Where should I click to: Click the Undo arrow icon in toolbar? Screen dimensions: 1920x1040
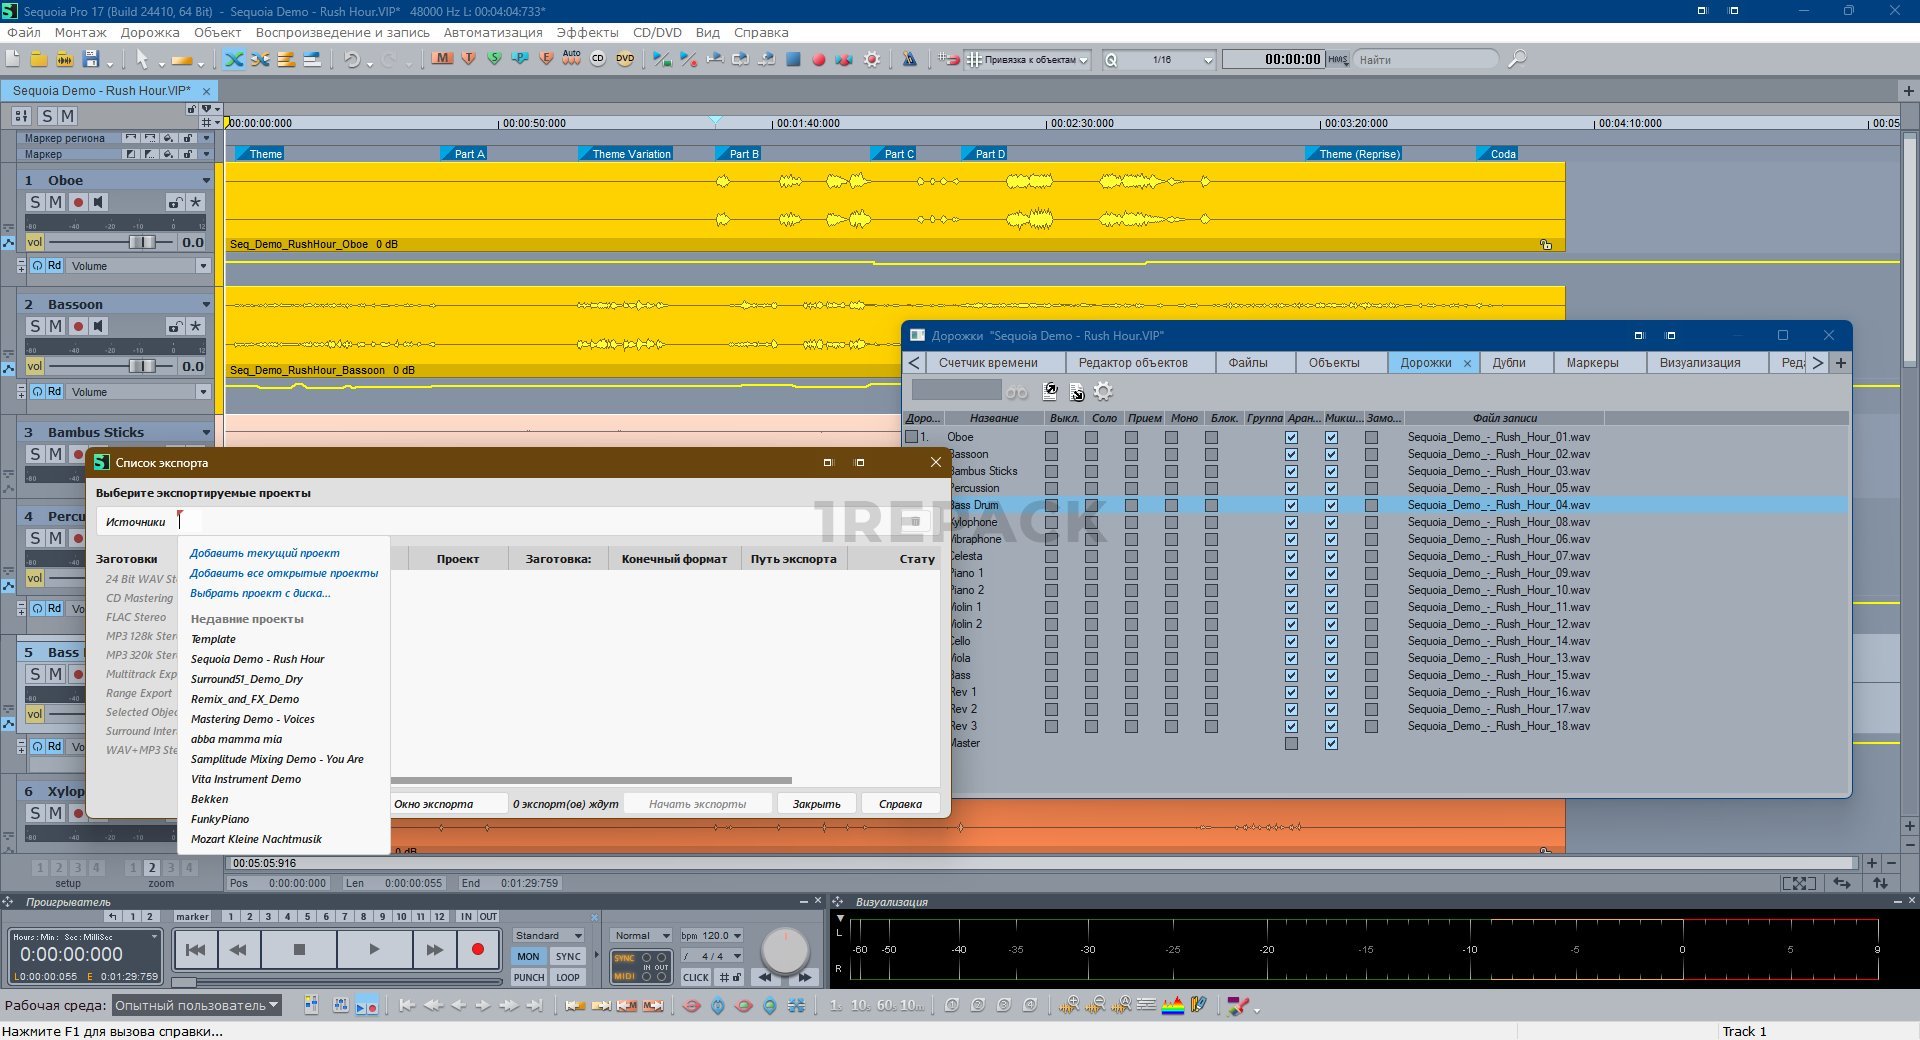pos(352,60)
